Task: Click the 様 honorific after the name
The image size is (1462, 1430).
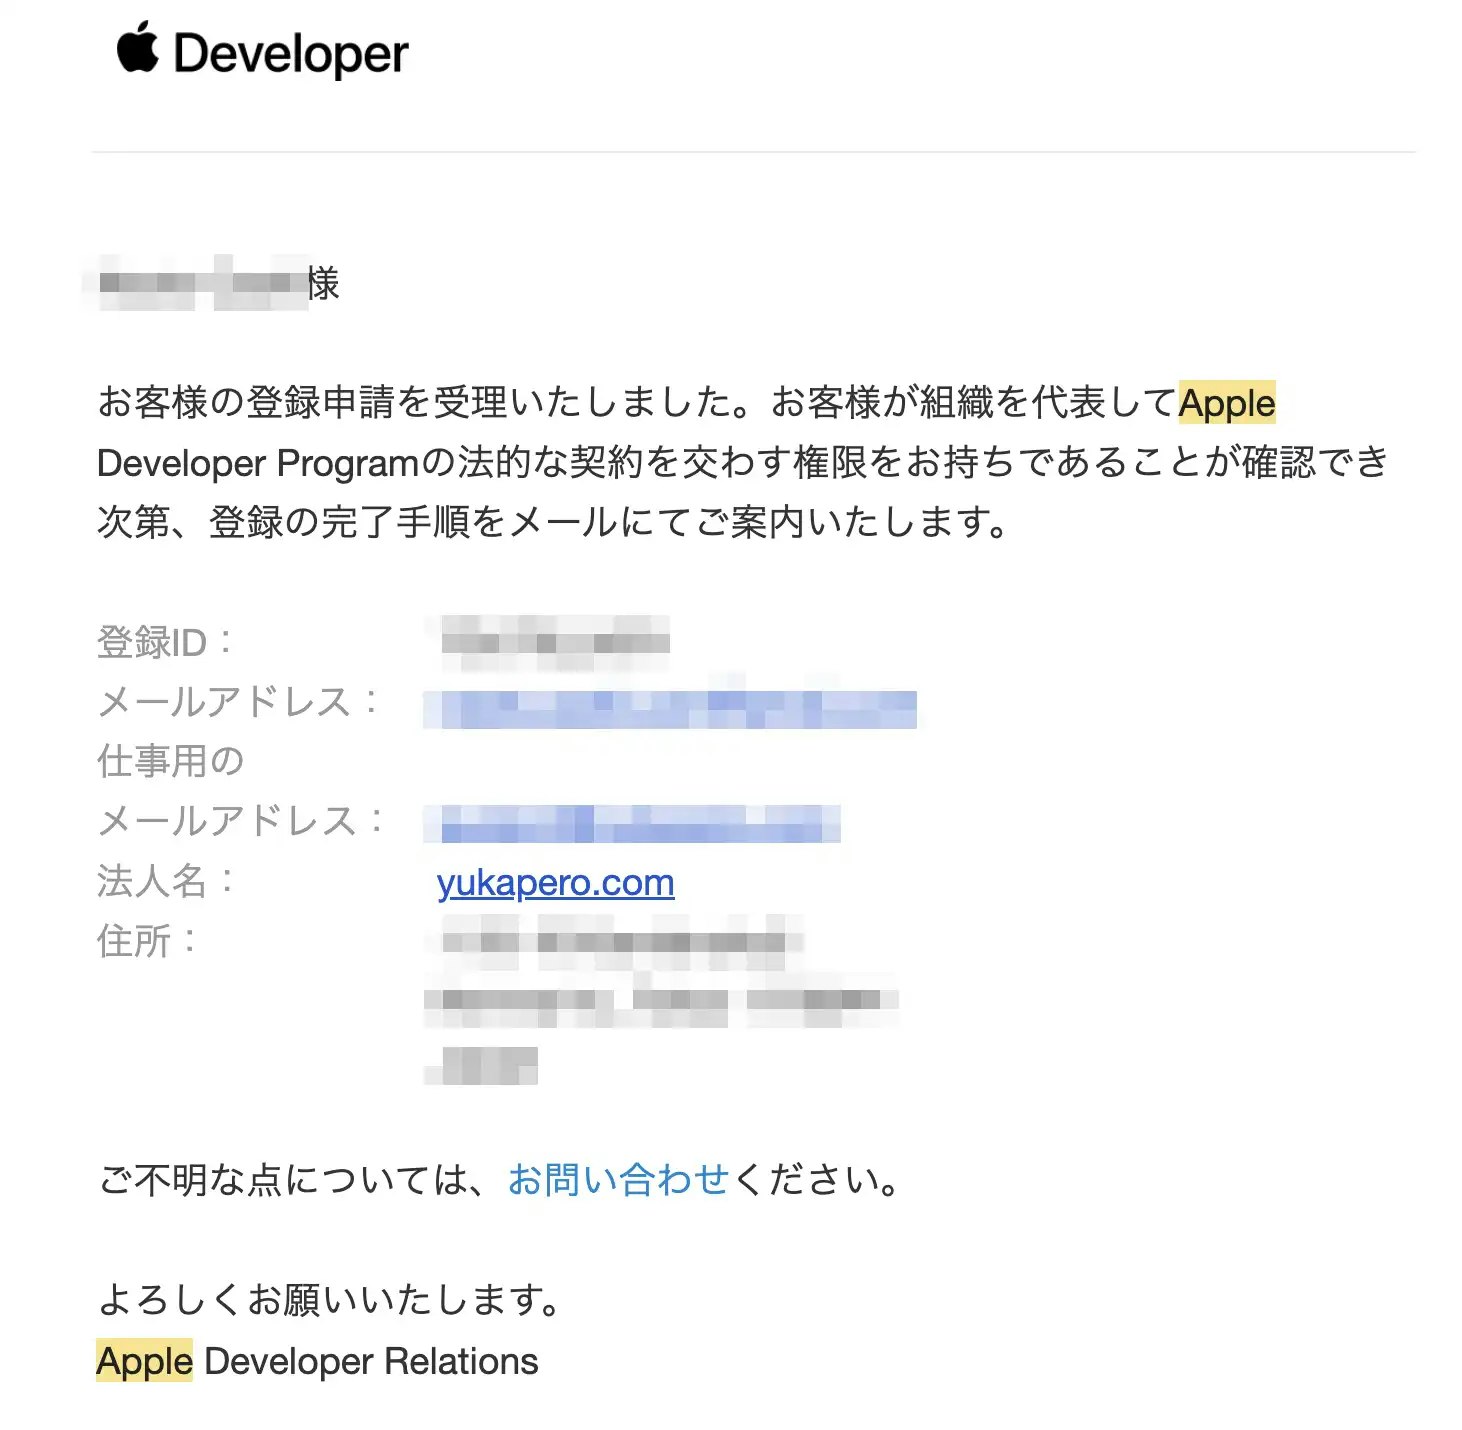Action: pyautogui.click(x=323, y=284)
